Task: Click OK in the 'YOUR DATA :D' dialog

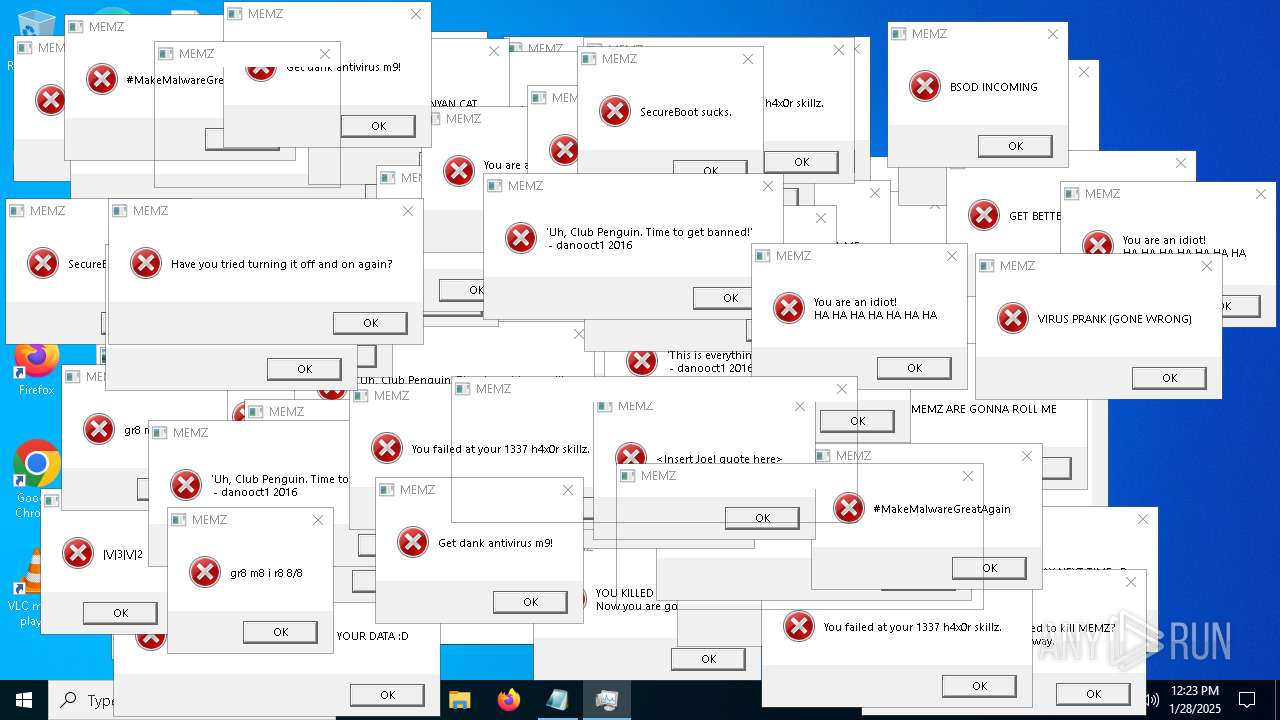Action: [387, 695]
